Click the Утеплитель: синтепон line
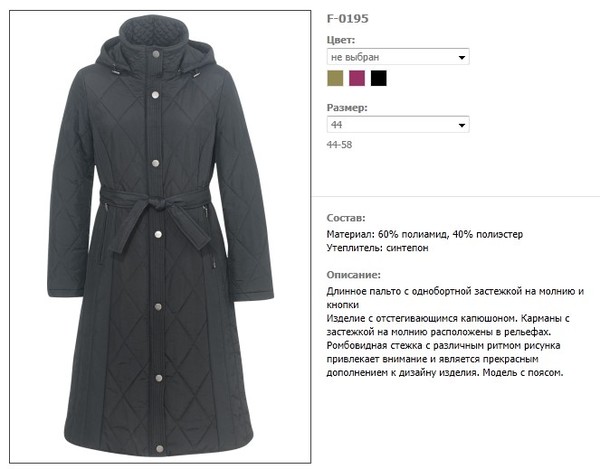600x469 pixels. click(x=377, y=248)
